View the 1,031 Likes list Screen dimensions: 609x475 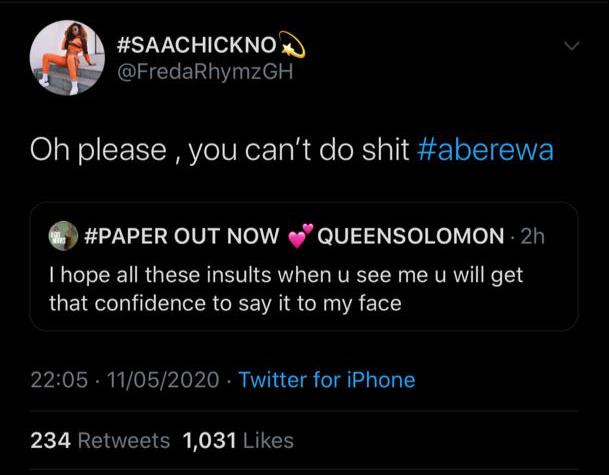pyautogui.click(x=238, y=441)
